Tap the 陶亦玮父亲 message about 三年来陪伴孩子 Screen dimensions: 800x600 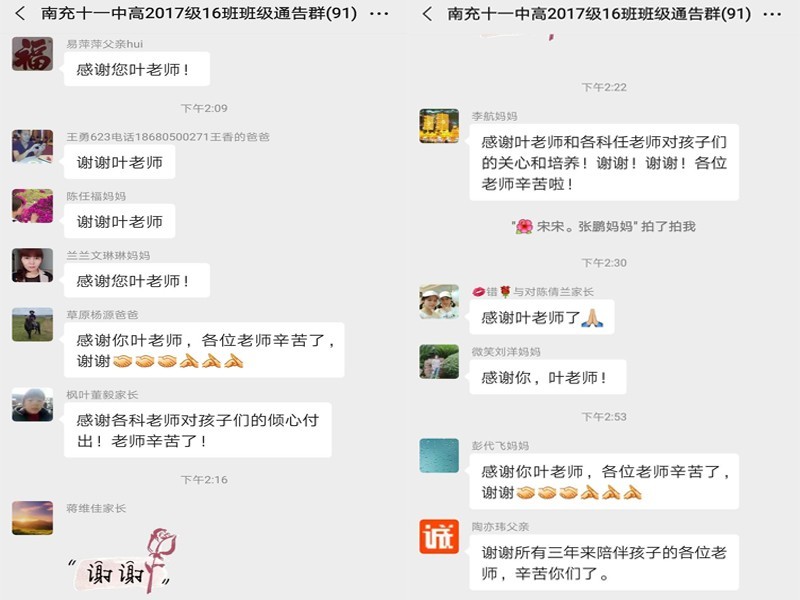click(604, 562)
